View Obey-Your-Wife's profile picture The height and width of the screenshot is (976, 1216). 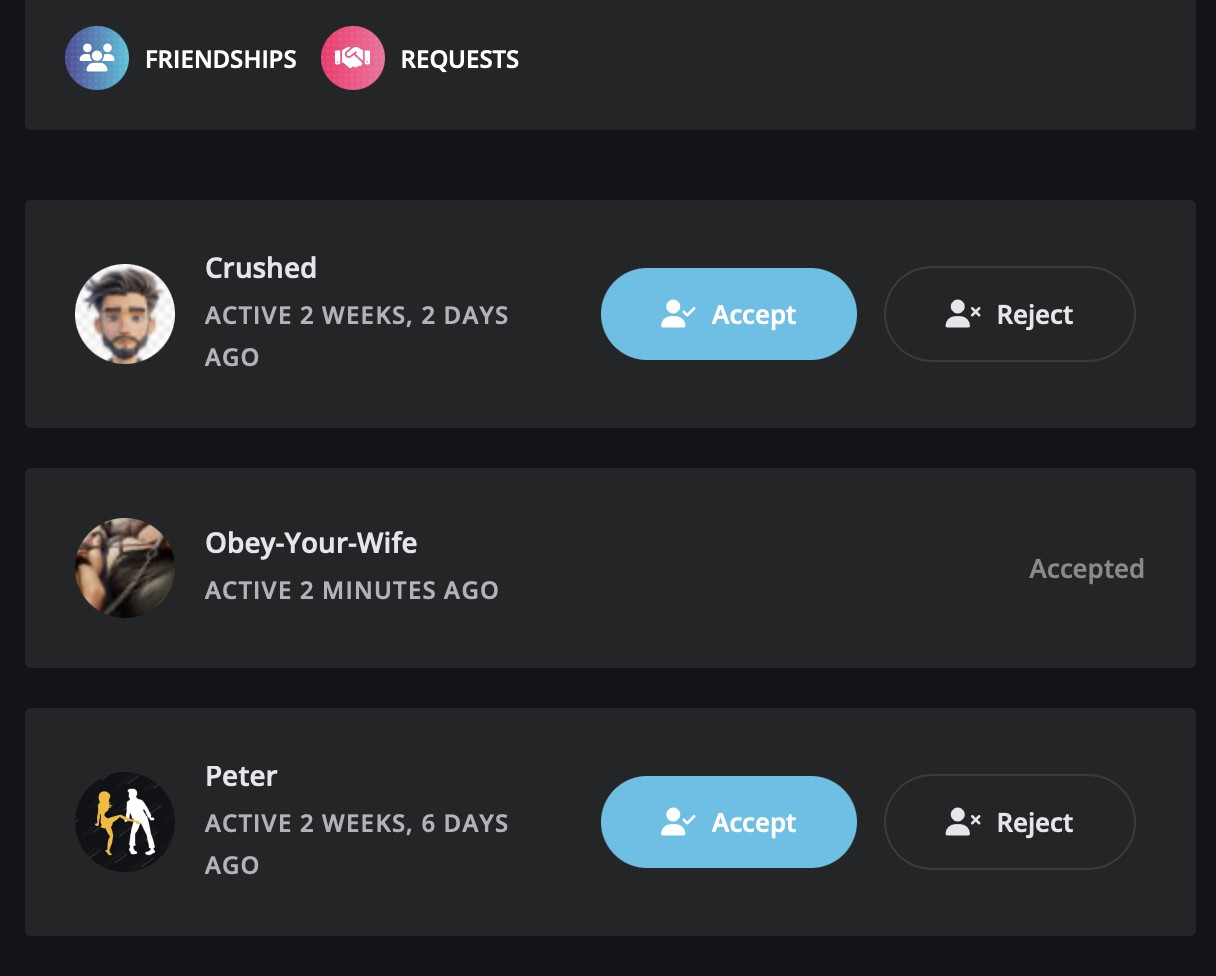(x=125, y=568)
